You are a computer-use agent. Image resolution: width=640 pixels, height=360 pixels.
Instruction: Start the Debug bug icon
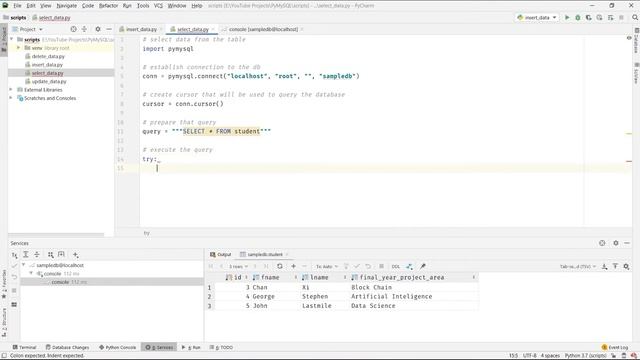[x=578, y=18]
